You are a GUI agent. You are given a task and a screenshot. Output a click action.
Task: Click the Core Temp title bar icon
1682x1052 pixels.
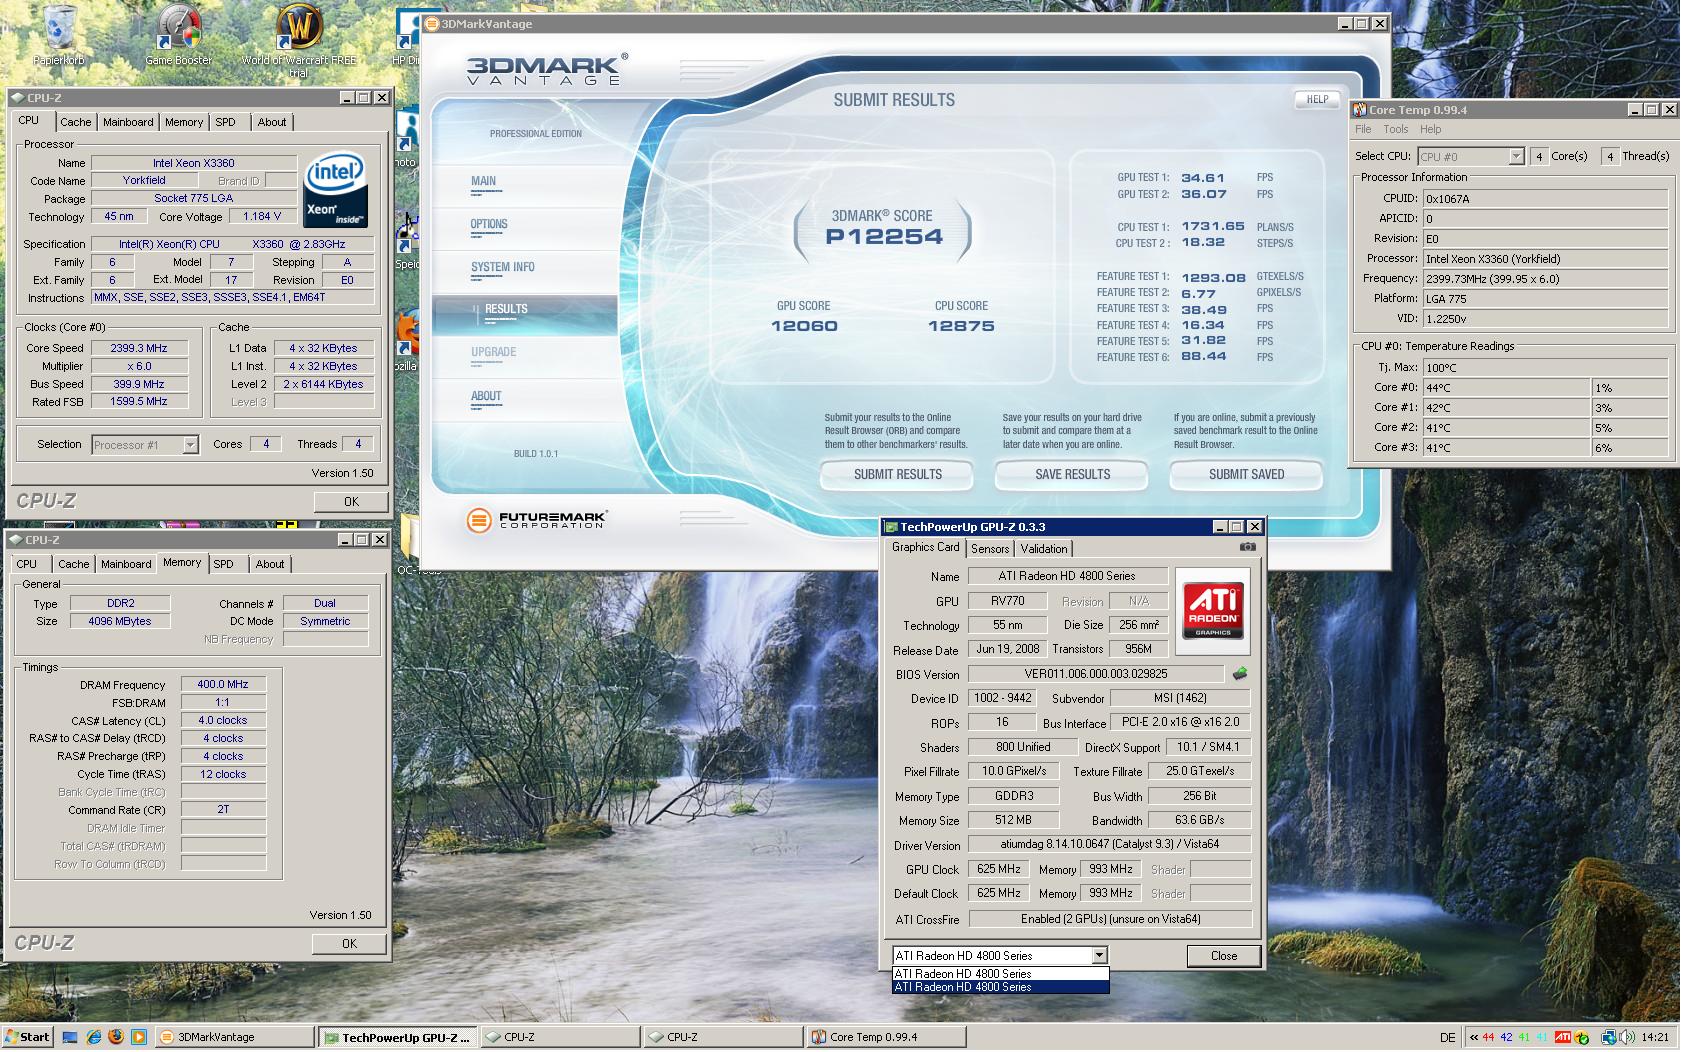coord(1360,110)
